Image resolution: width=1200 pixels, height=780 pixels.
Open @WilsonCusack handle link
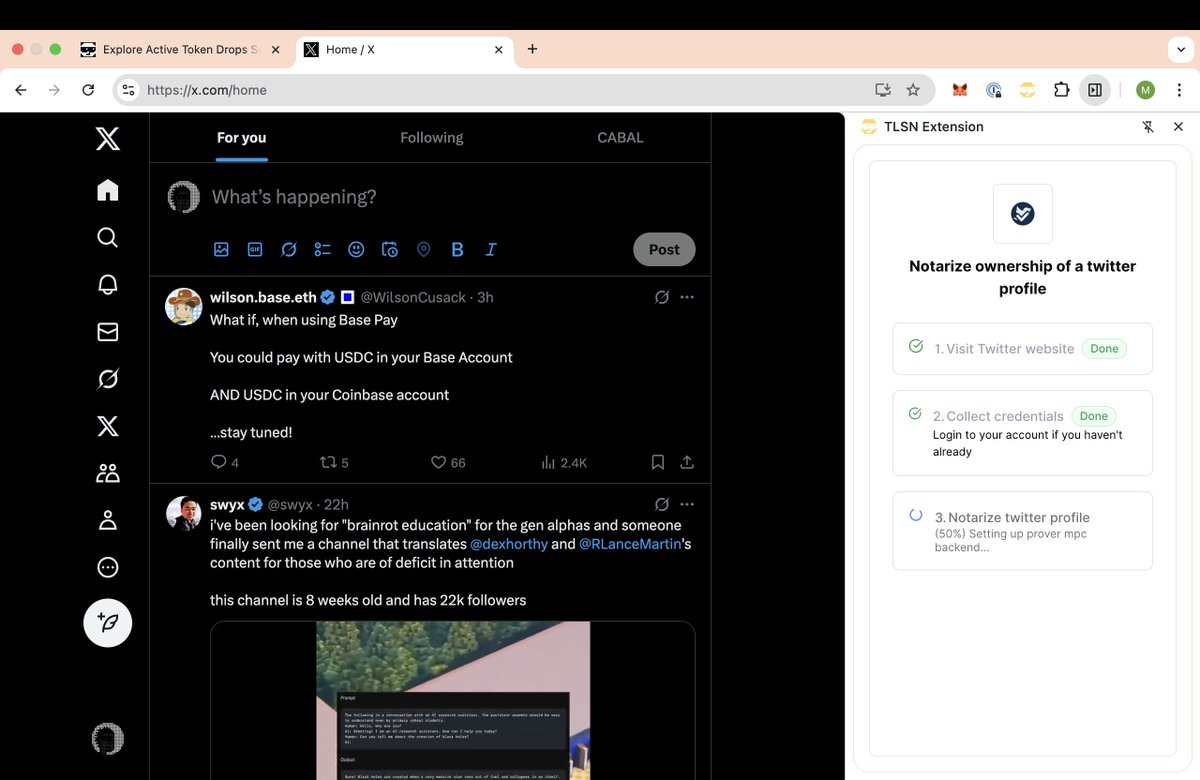pyautogui.click(x=415, y=297)
